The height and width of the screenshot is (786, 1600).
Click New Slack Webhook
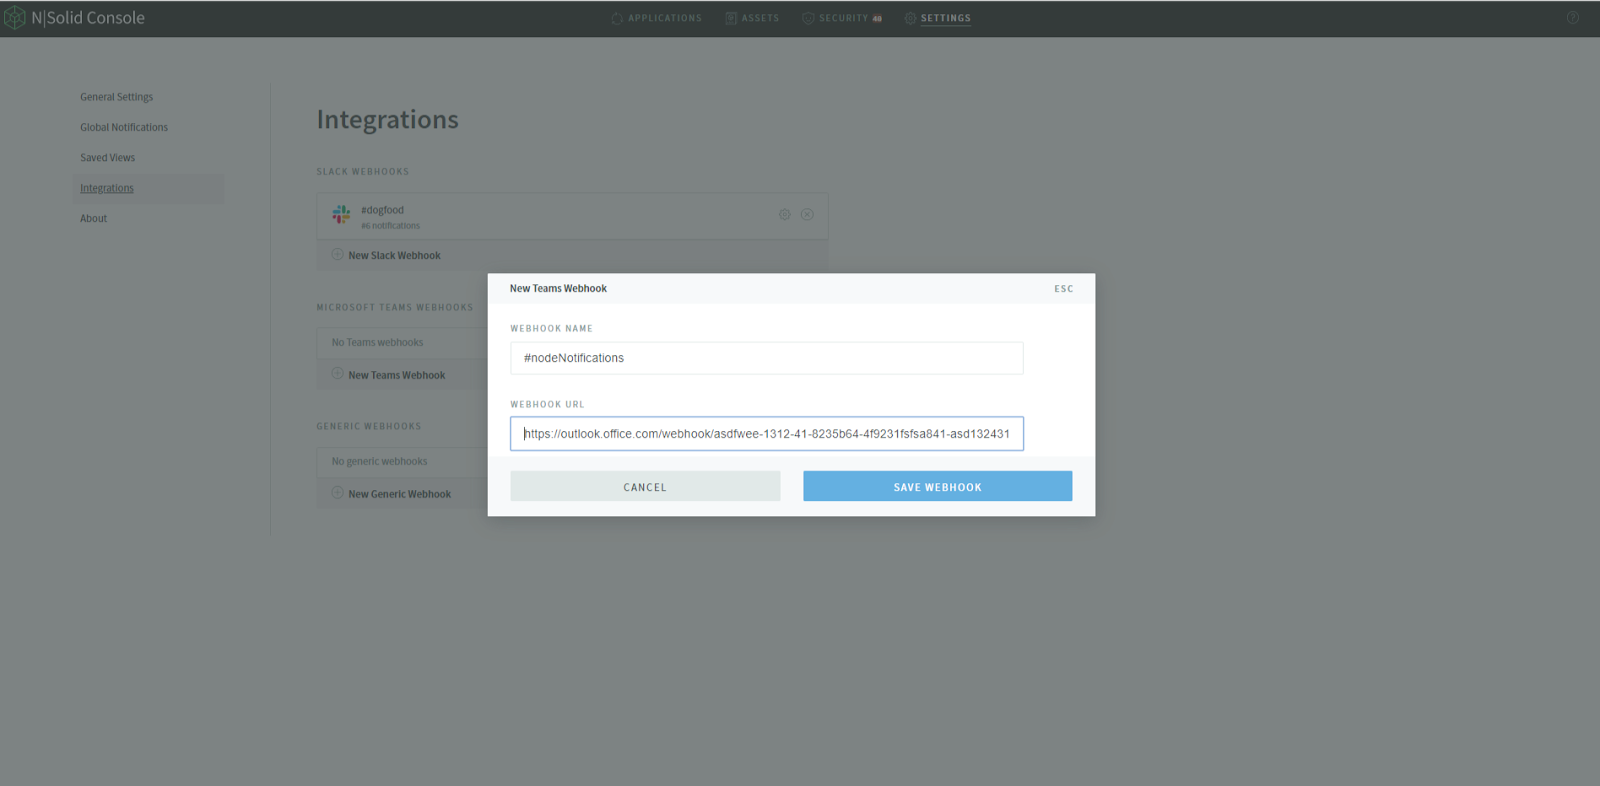pyautogui.click(x=394, y=255)
